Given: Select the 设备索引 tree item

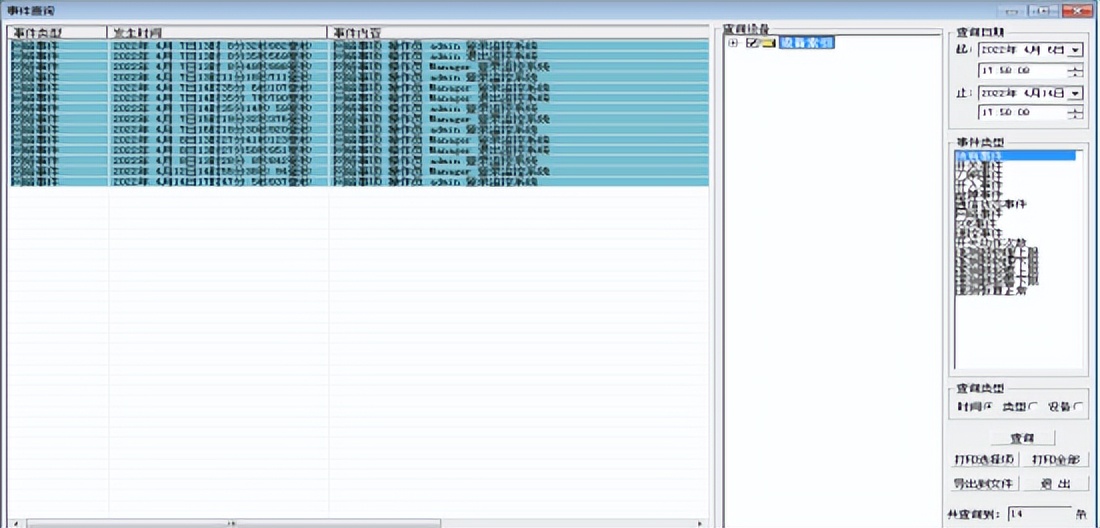Looking at the screenshot, I should click(807, 43).
